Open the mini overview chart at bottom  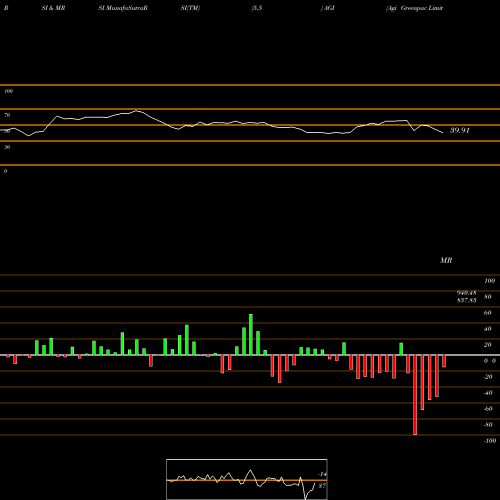click(x=247, y=479)
